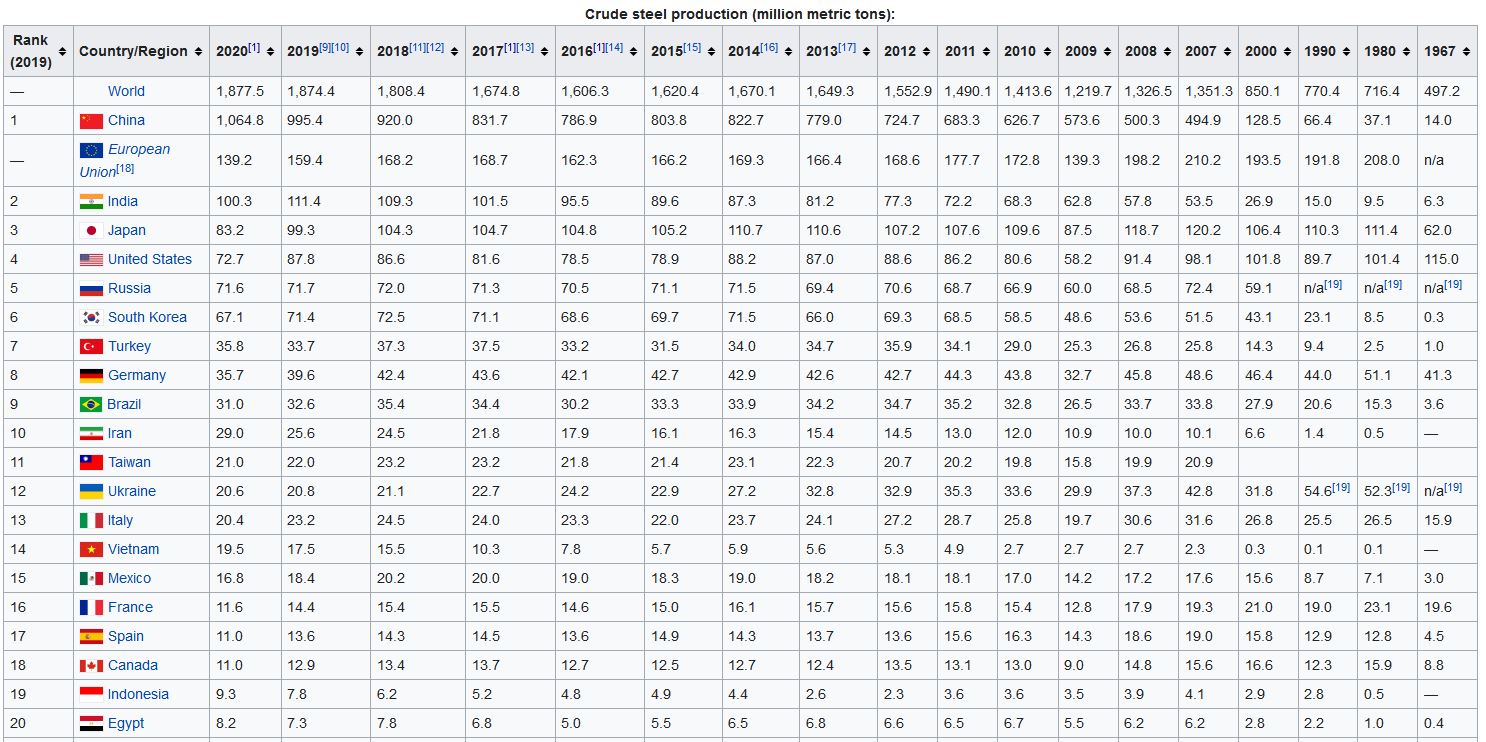Click the France flag icon
Screen dimensions: 1486x742
pyautogui.click(x=92, y=608)
